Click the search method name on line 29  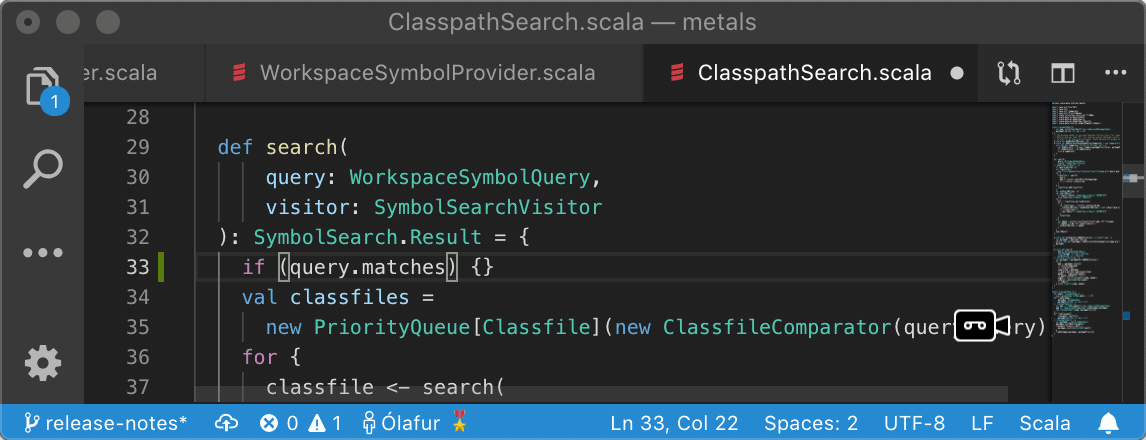302,148
